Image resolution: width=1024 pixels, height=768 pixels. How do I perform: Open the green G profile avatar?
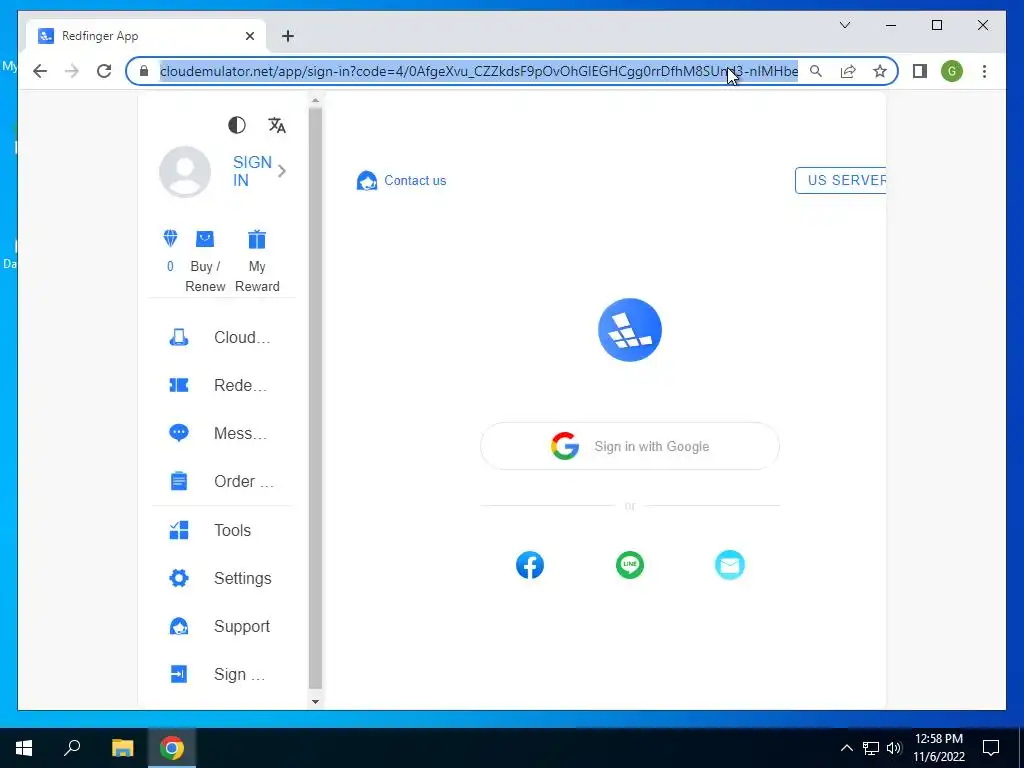(952, 71)
